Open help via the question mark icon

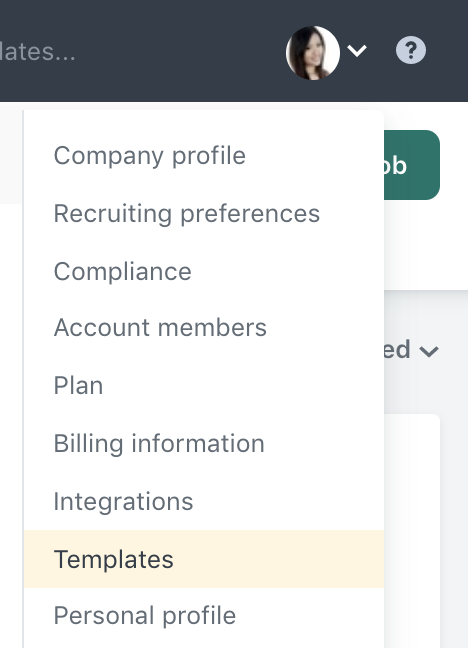411,50
